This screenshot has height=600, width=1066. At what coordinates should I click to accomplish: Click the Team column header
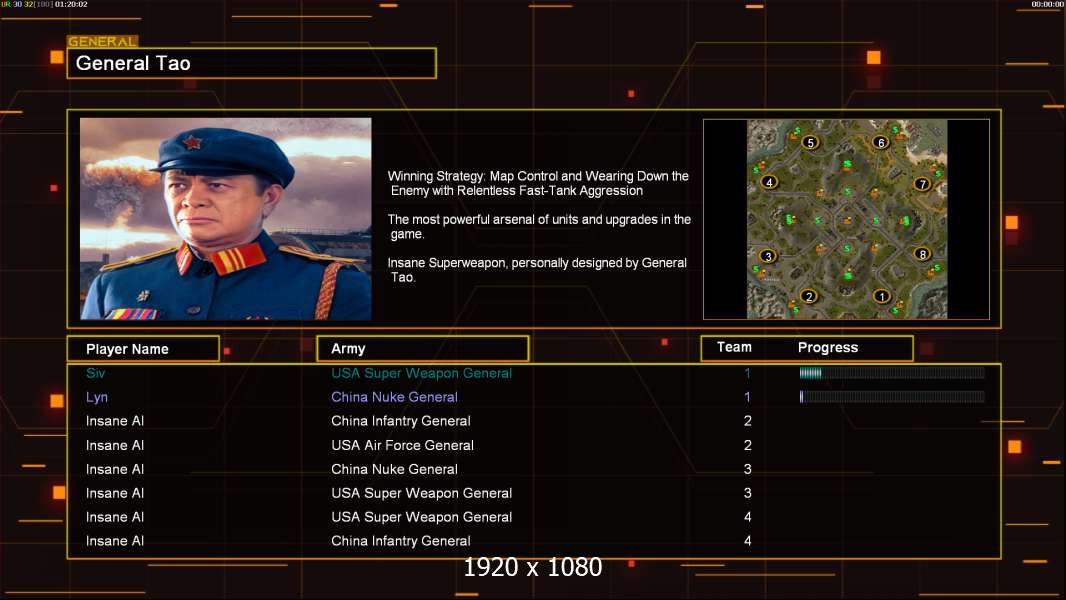click(x=734, y=347)
